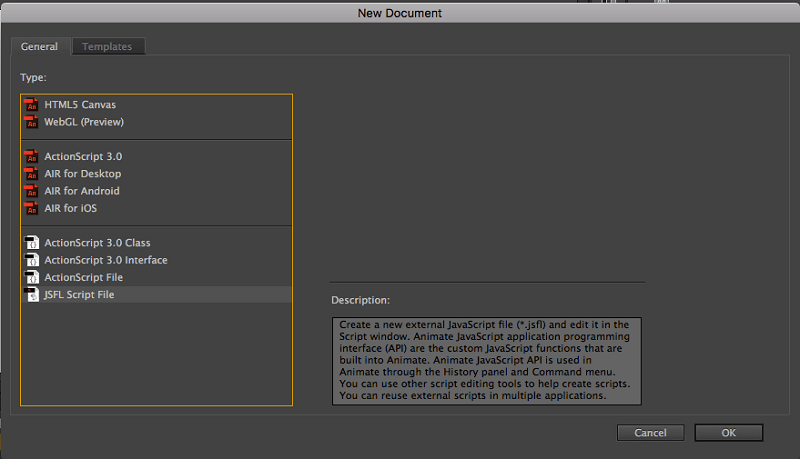Select the General tab
This screenshot has height=459, width=800.
pyautogui.click(x=40, y=46)
